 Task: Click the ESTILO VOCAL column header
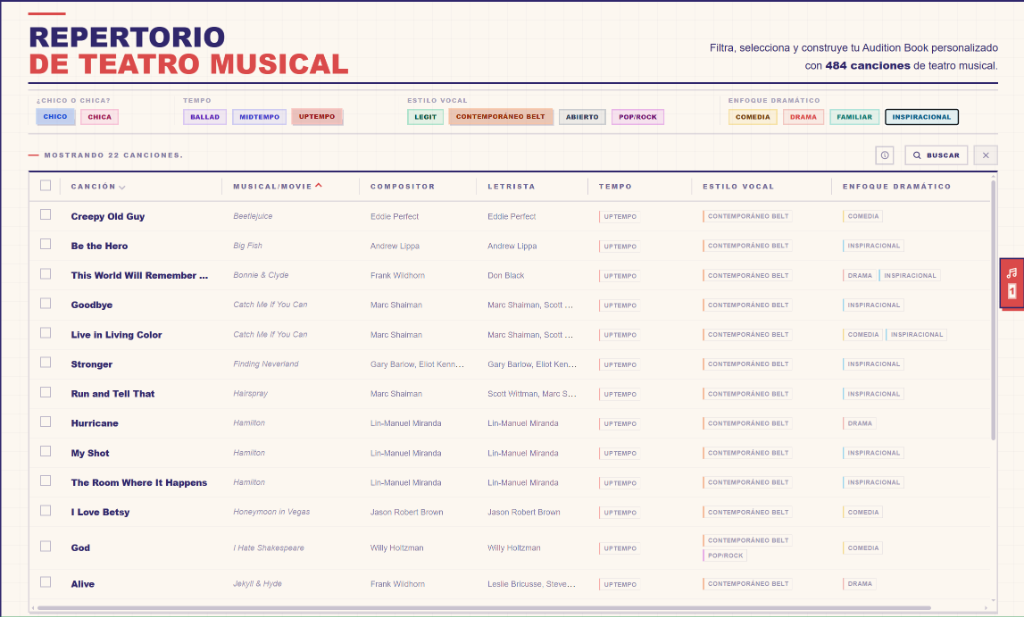tap(738, 187)
